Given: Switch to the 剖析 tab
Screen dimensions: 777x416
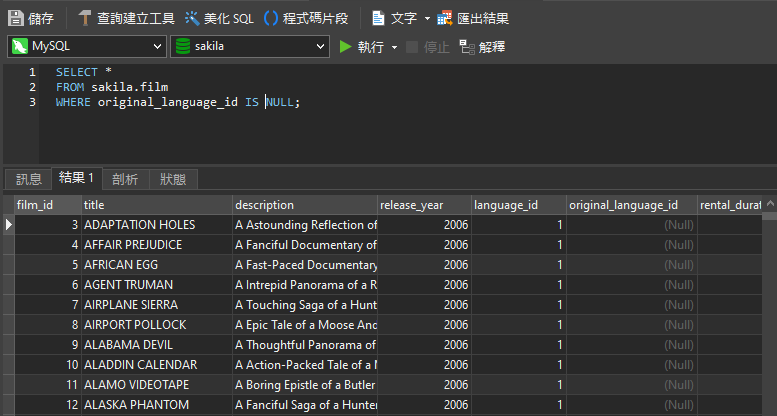Looking at the screenshot, I should (125, 179).
